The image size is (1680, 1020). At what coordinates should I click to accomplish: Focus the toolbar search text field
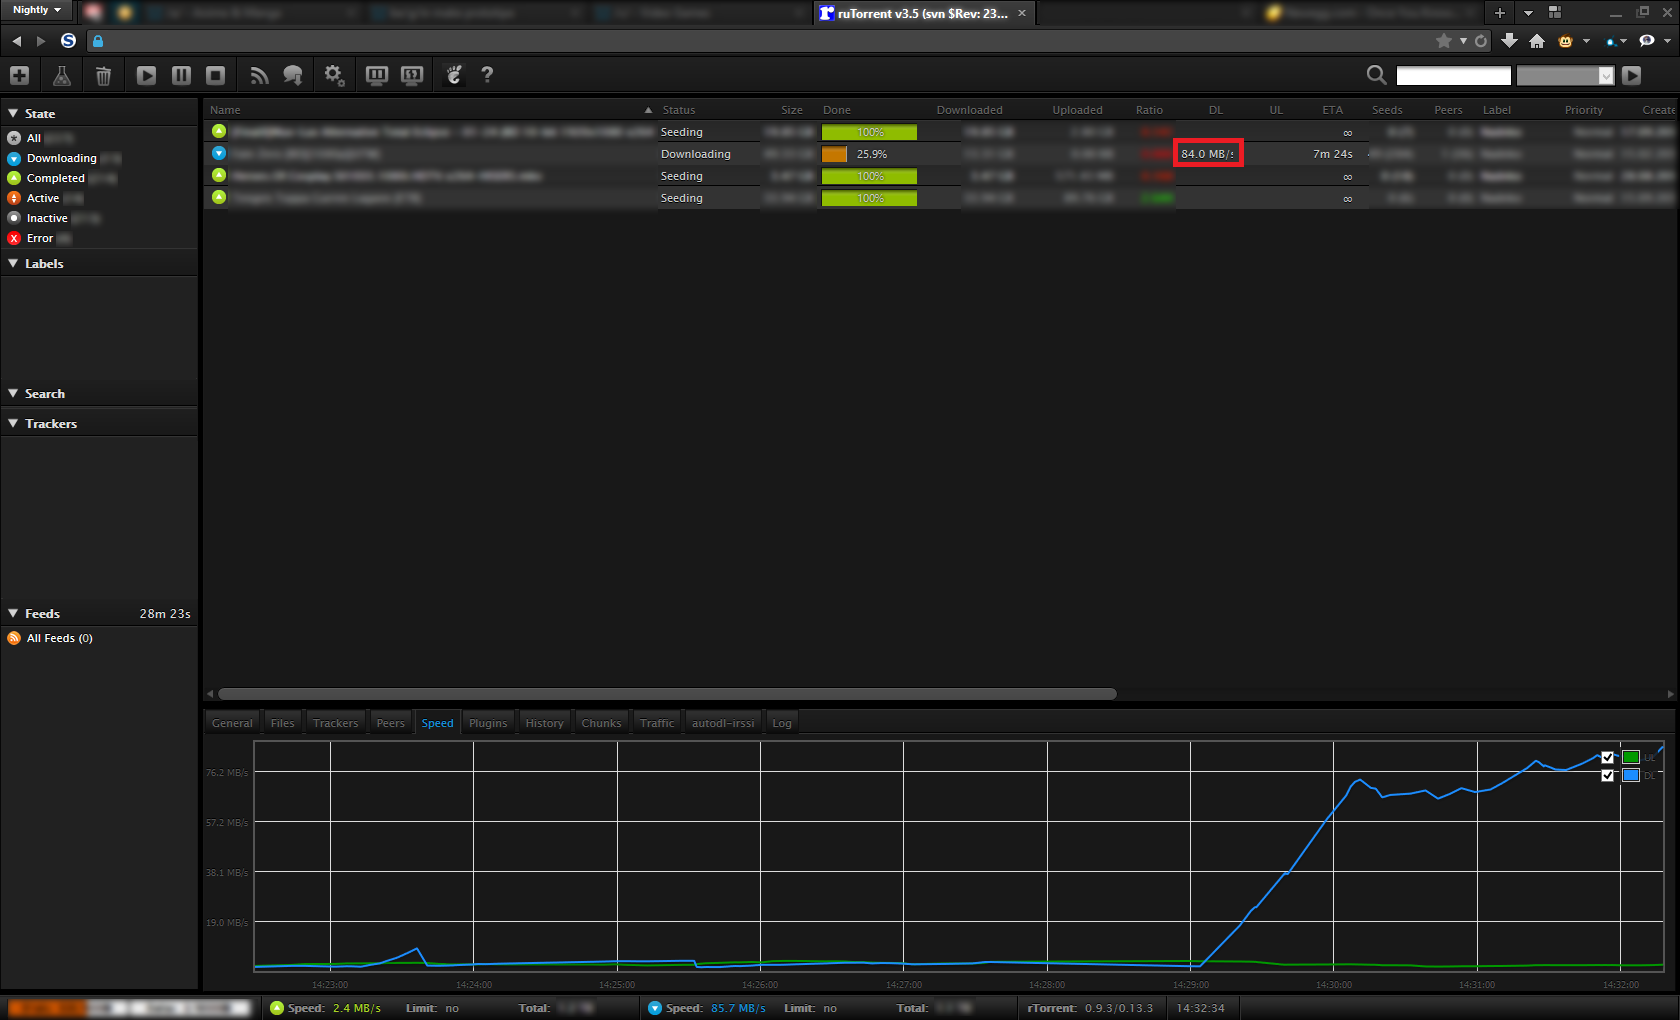click(x=1453, y=76)
